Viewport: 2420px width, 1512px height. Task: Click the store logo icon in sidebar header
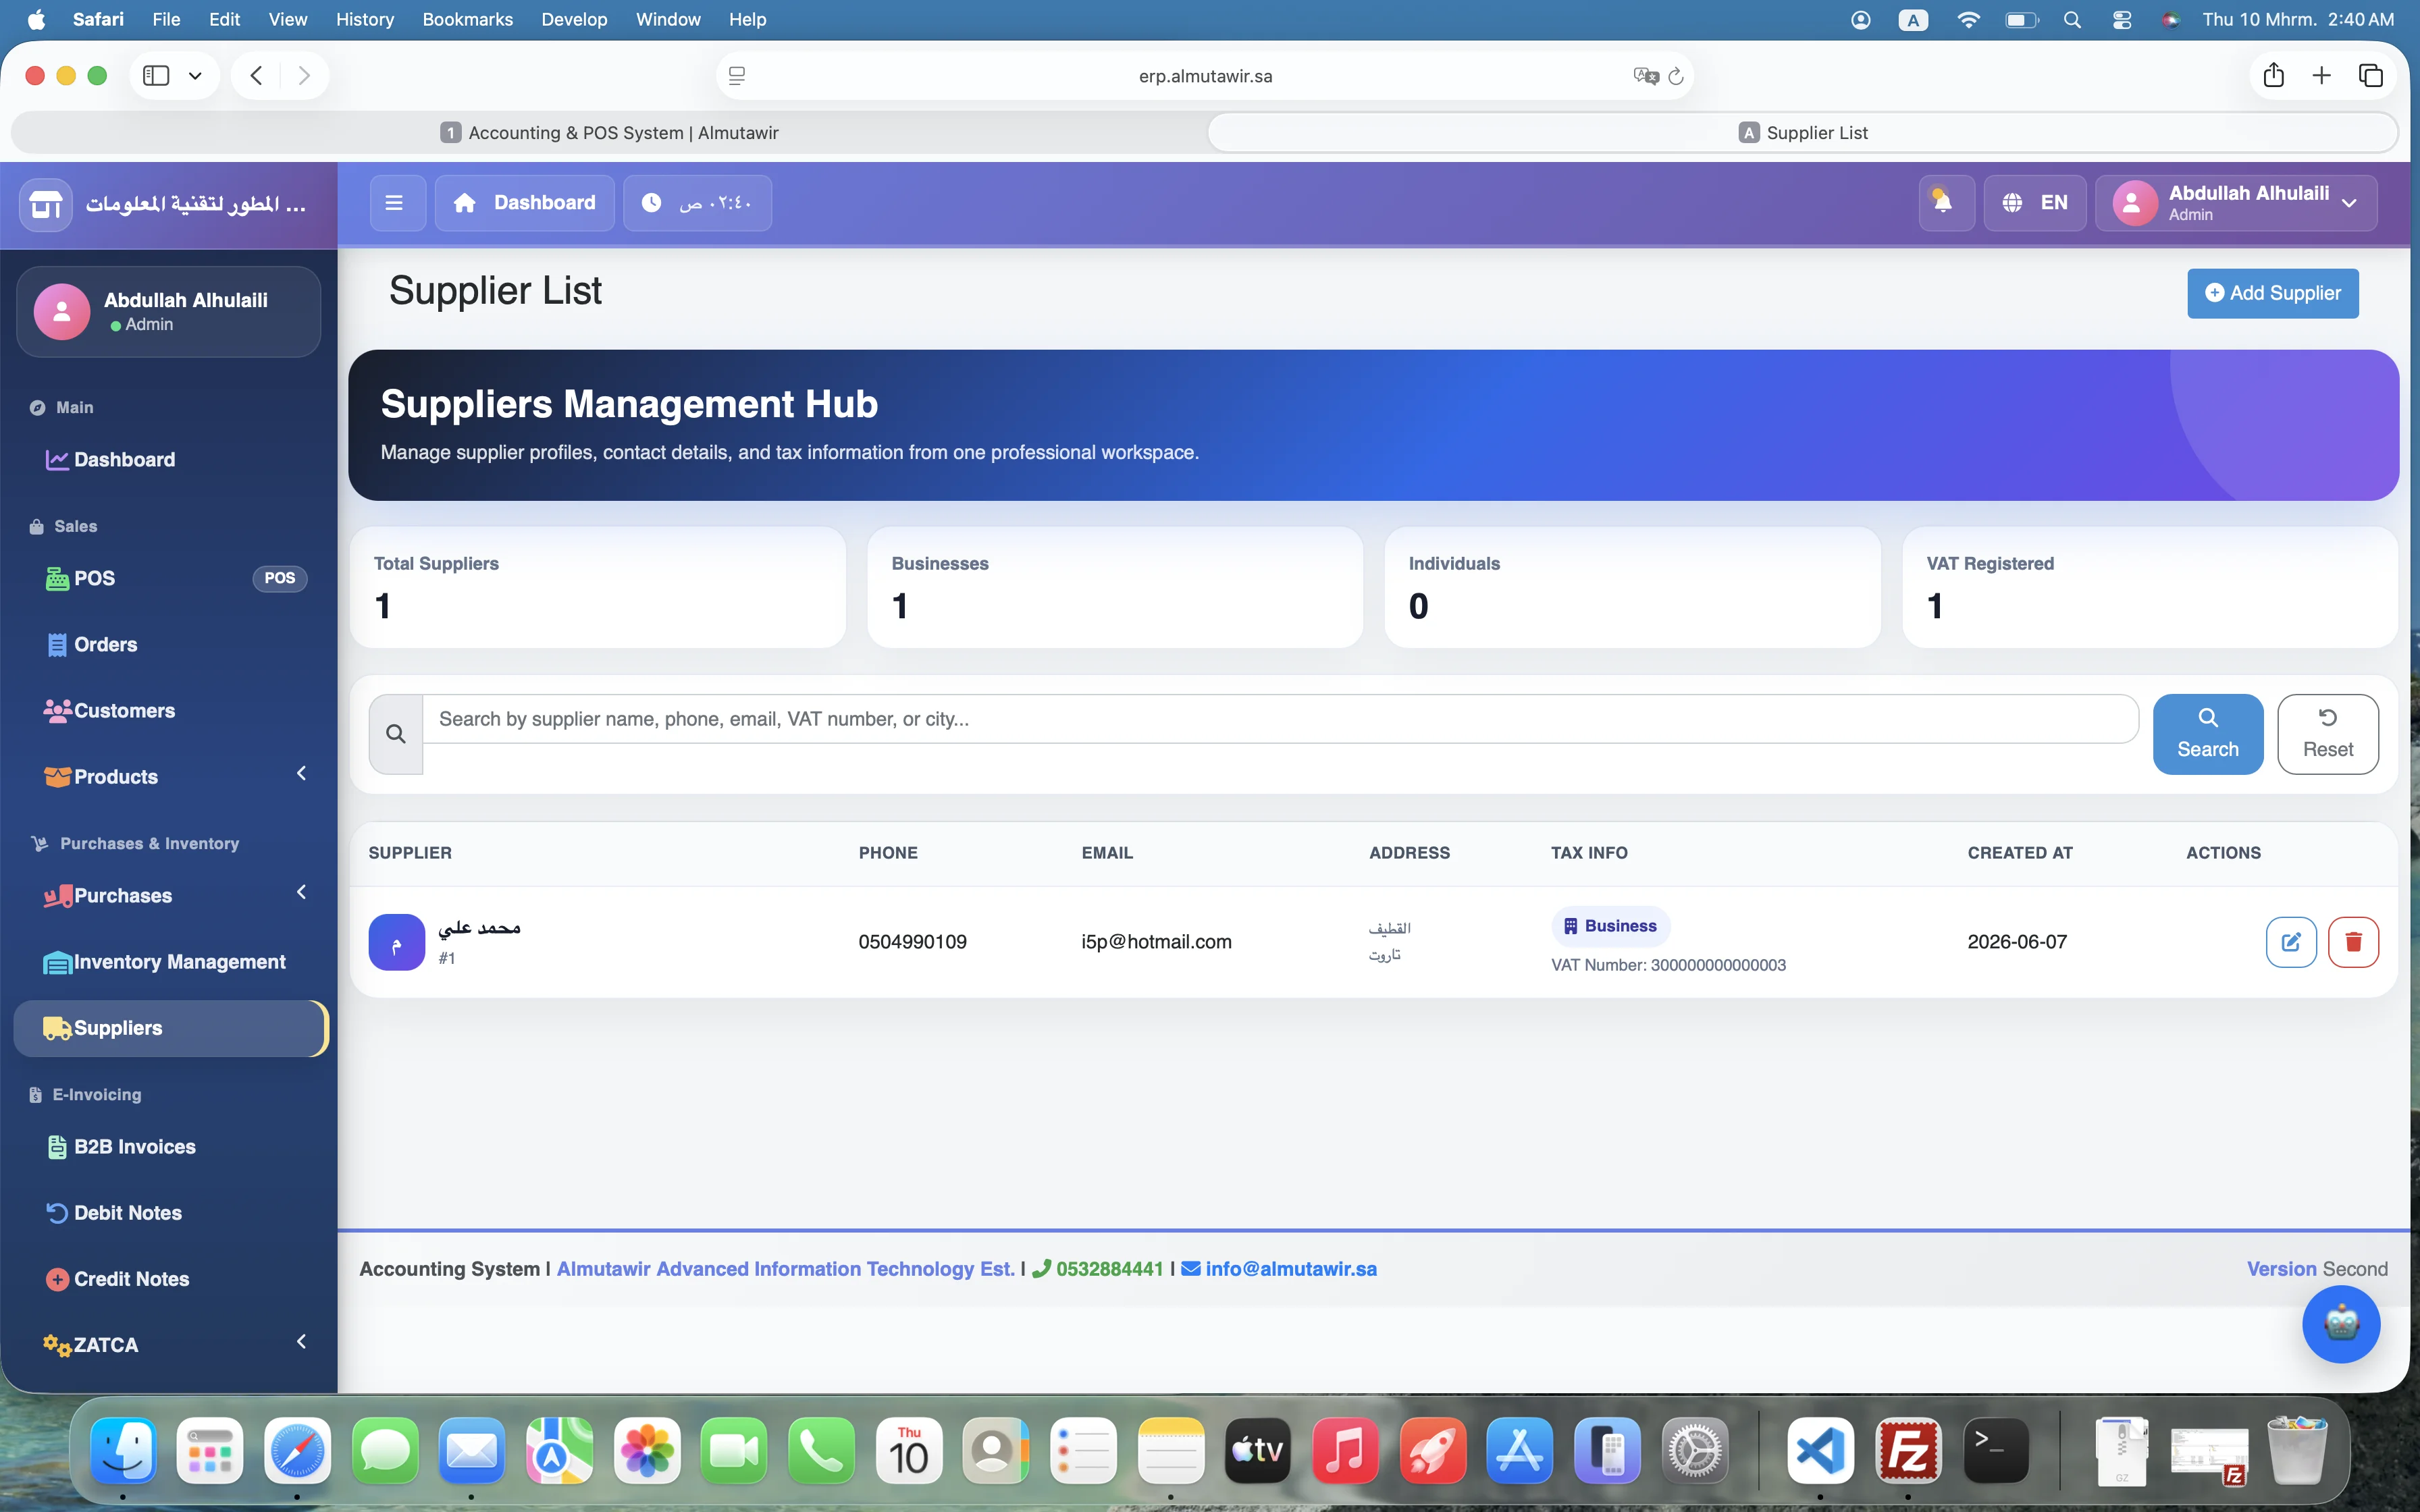pos(45,205)
